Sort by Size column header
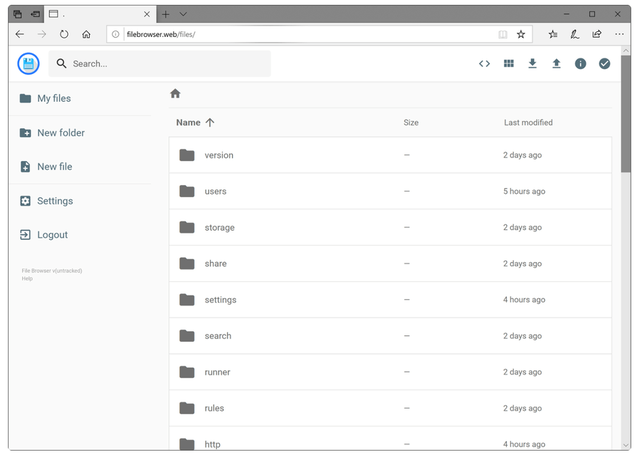The width and height of the screenshot is (640, 455). click(411, 122)
